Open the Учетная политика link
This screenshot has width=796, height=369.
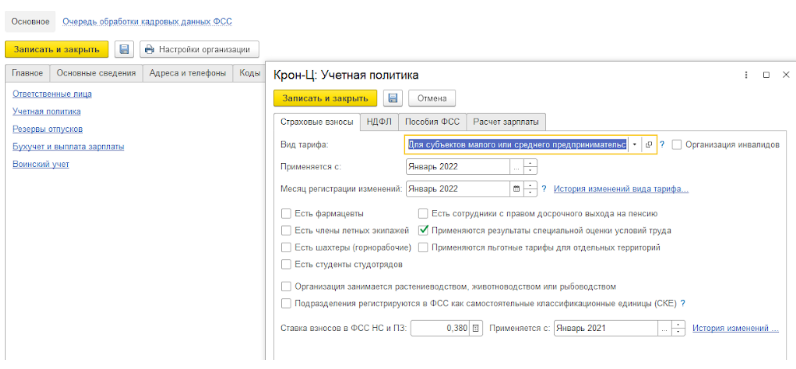pyautogui.click(x=47, y=111)
